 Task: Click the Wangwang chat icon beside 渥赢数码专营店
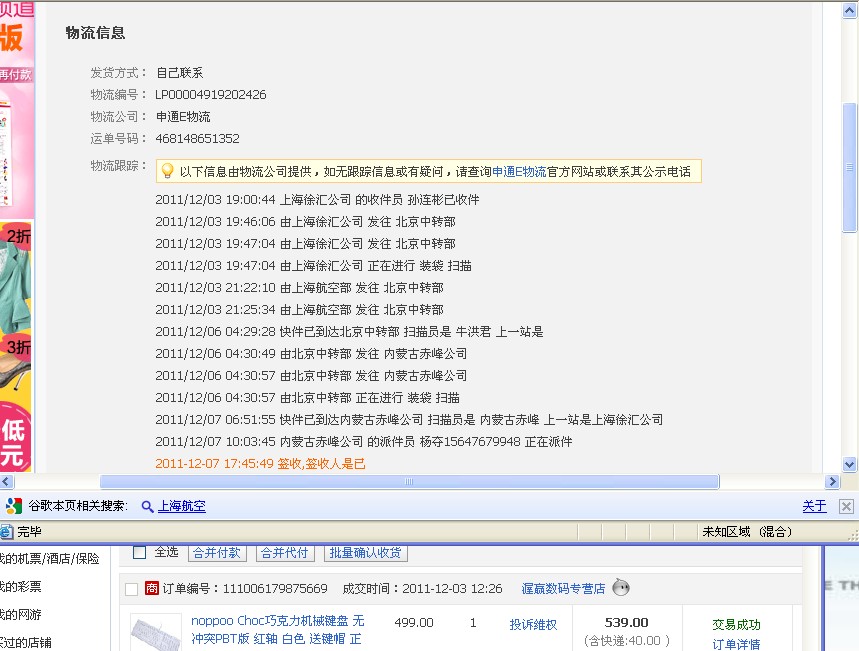coord(621,587)
